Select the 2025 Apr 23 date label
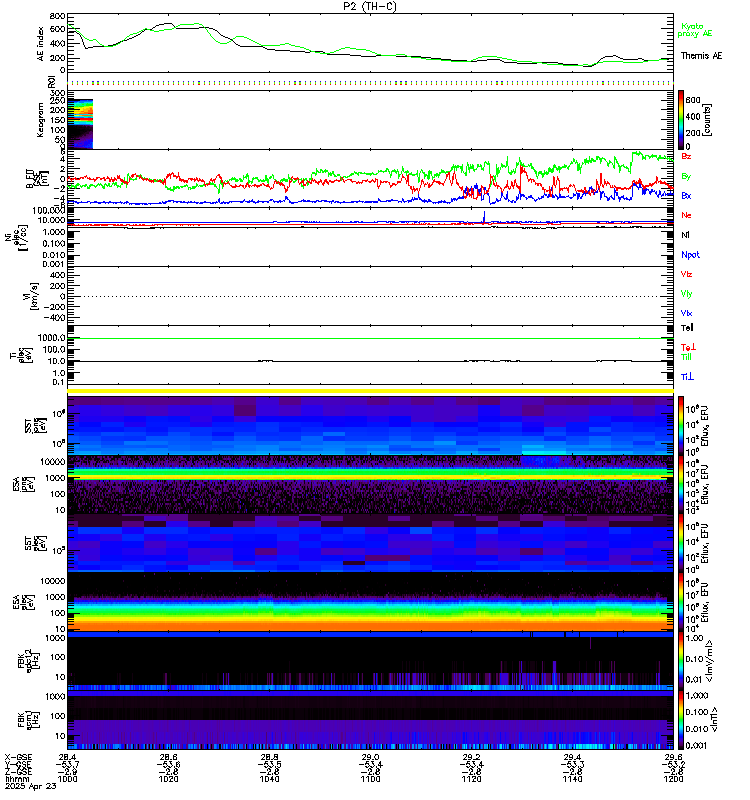750x800 pixels. [x=31, y=786]
